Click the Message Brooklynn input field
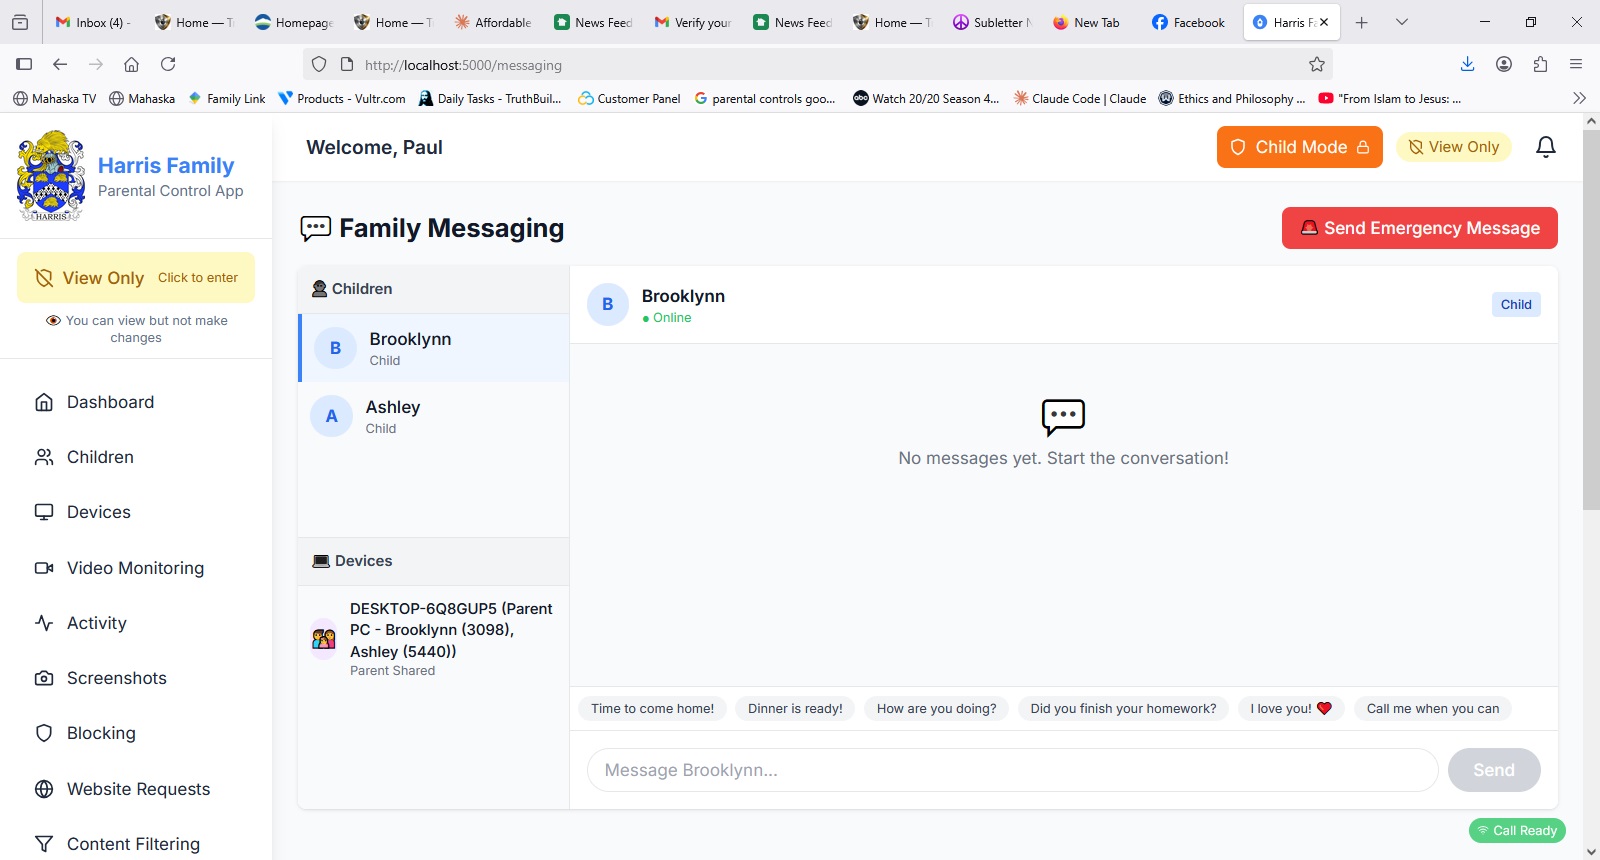 click(1012, 770)
